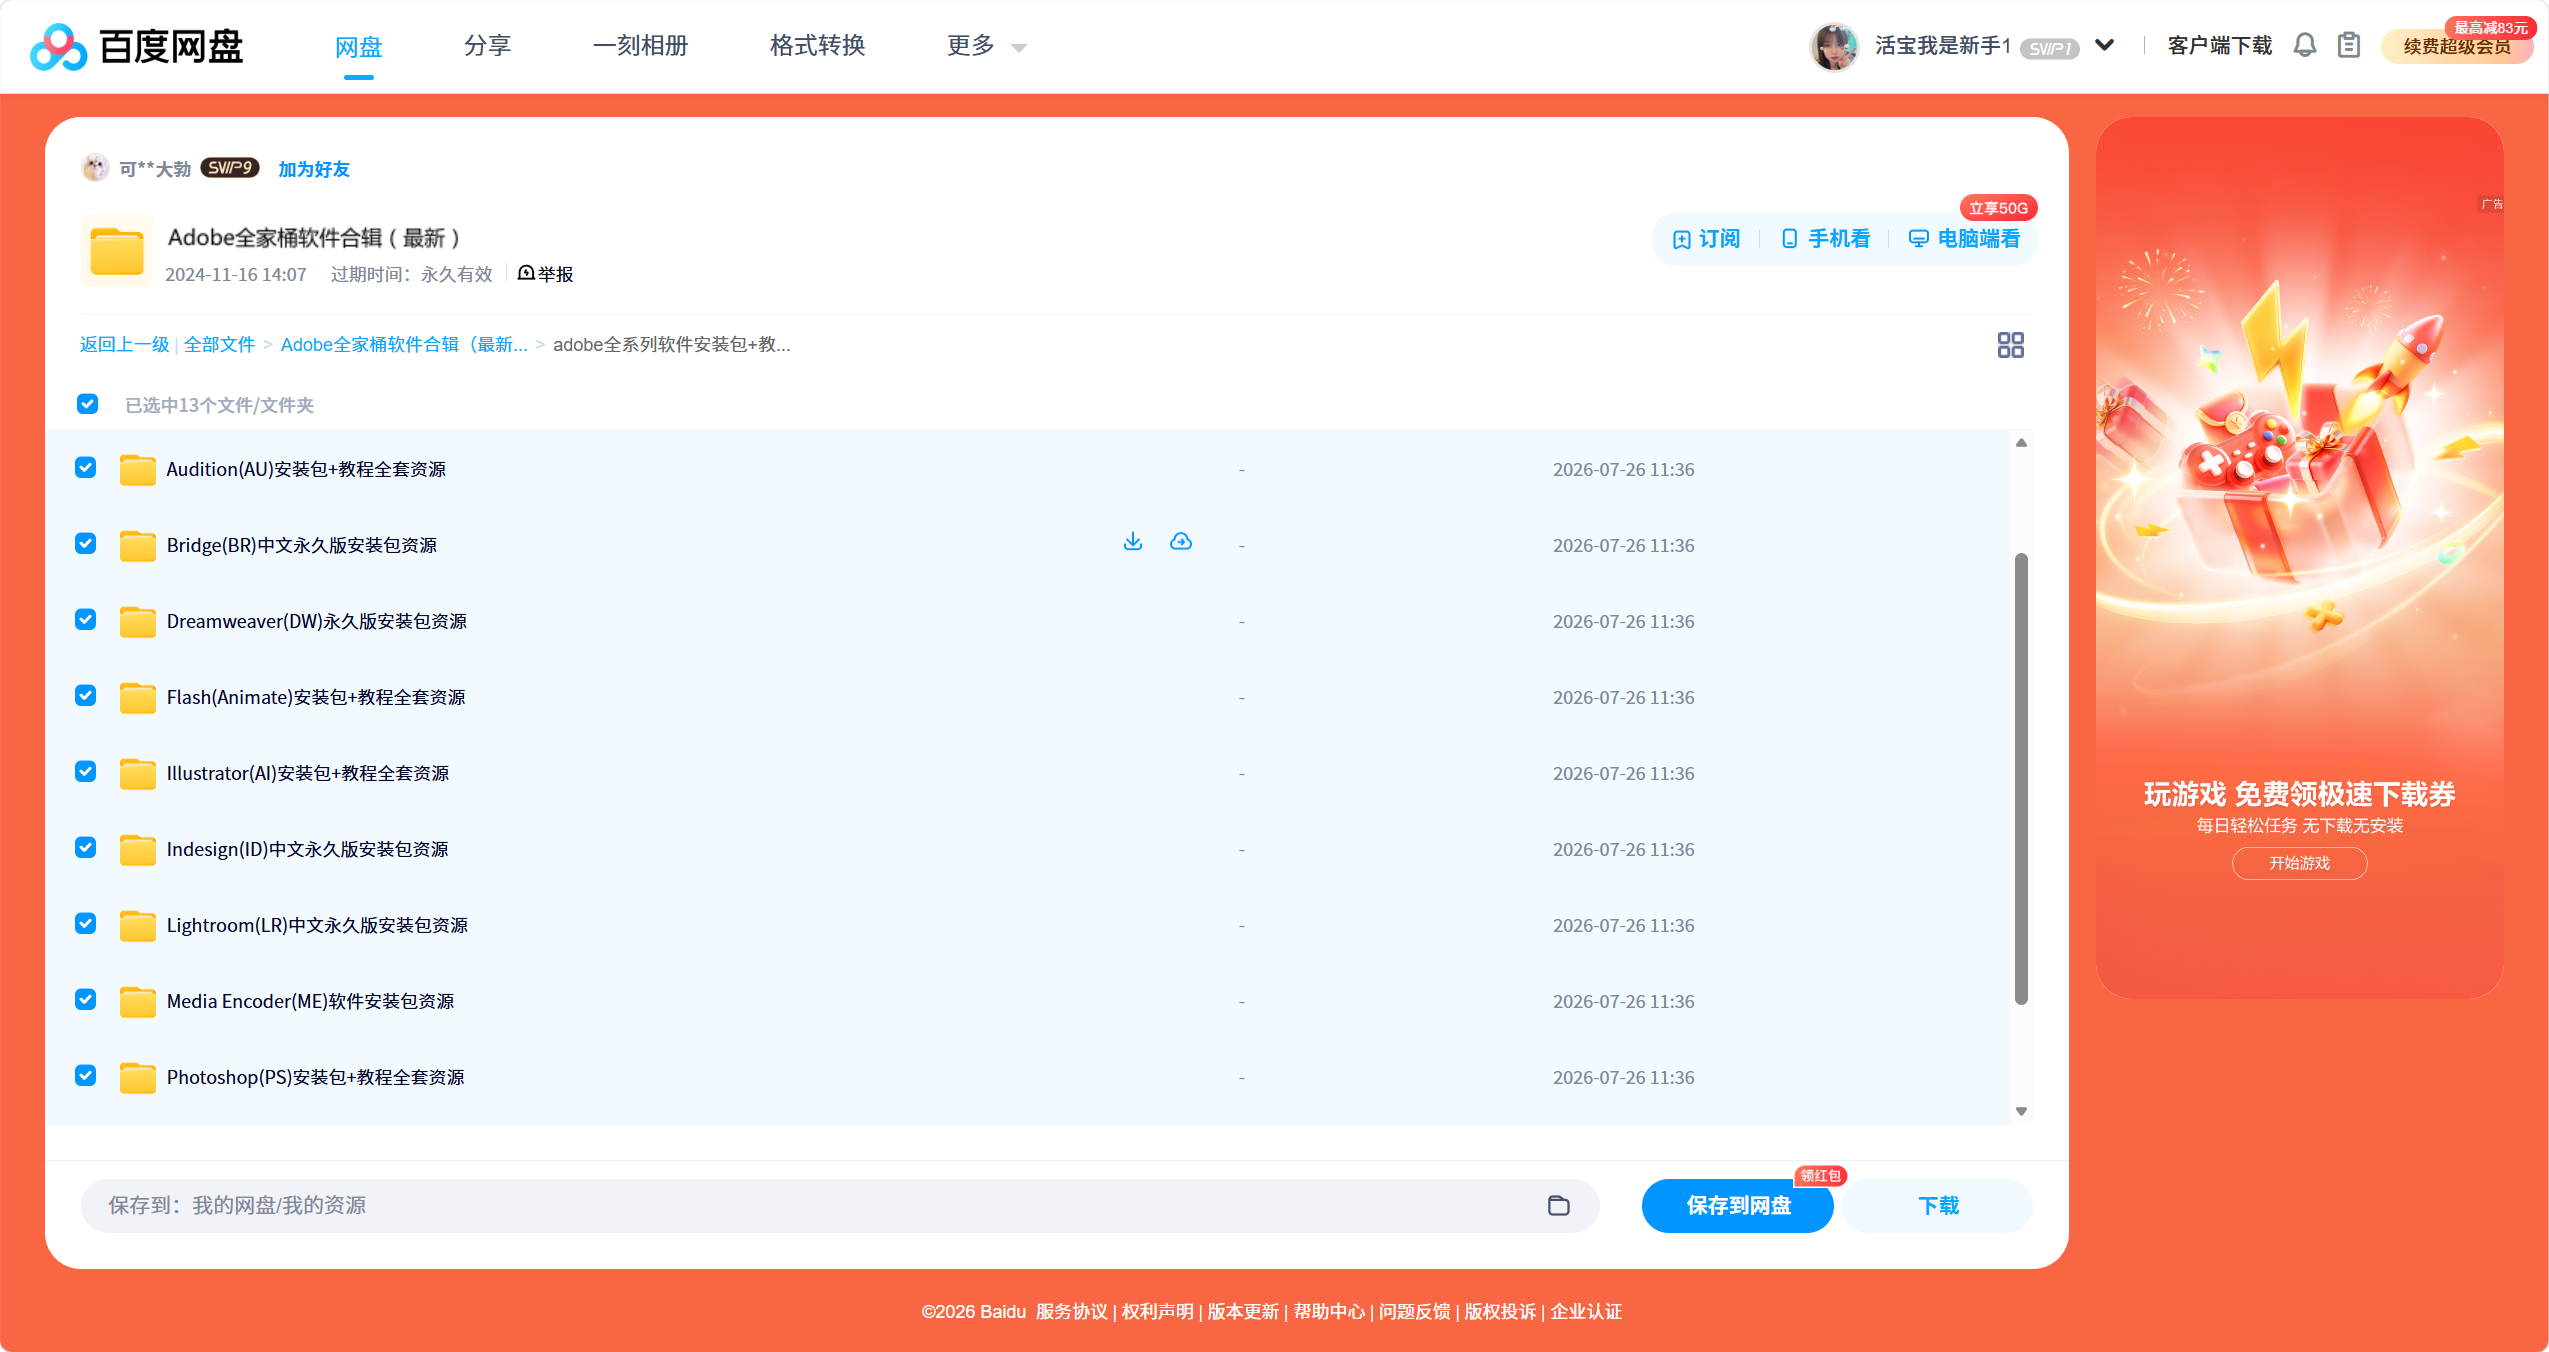Uncheck the Photoshop(PS) folder checkbox
The image size is (2549, 1352).
(x=86, y=1076)
